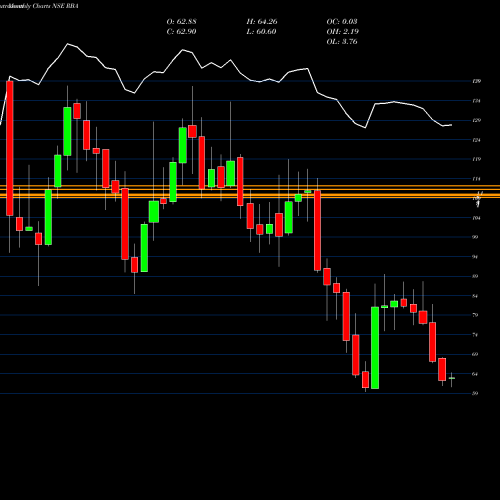Image resolution: width=500 pixels, height=500 pixels.
Task: Select the open value 'O: 62.88'
Action: pyautogui.click(x=181, y=22)
